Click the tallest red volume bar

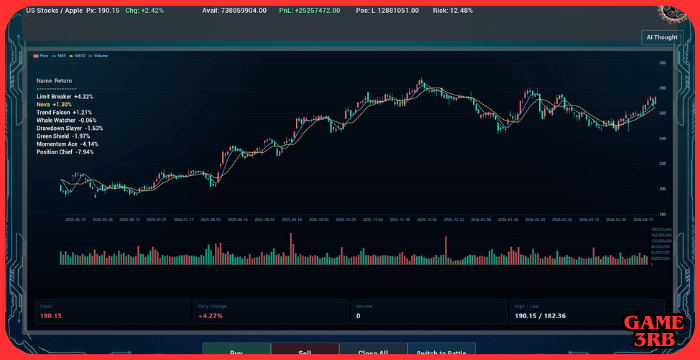(291, 249)
